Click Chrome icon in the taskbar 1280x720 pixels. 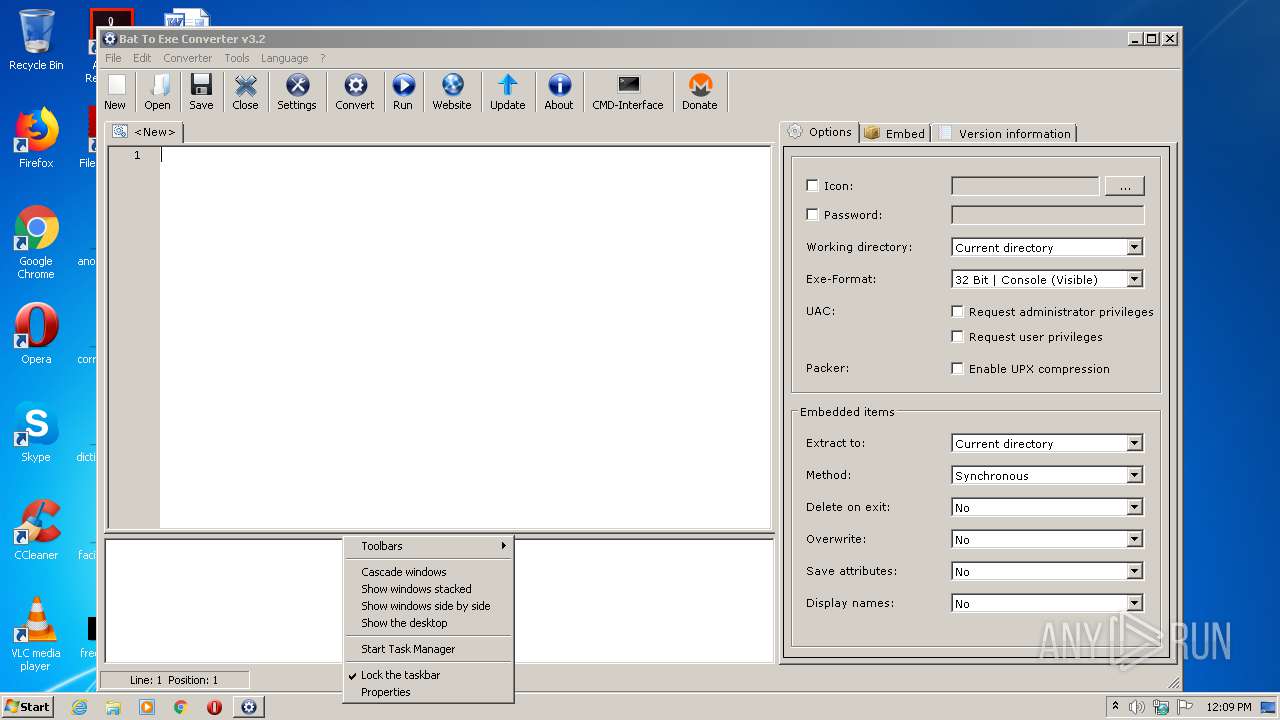181,707
